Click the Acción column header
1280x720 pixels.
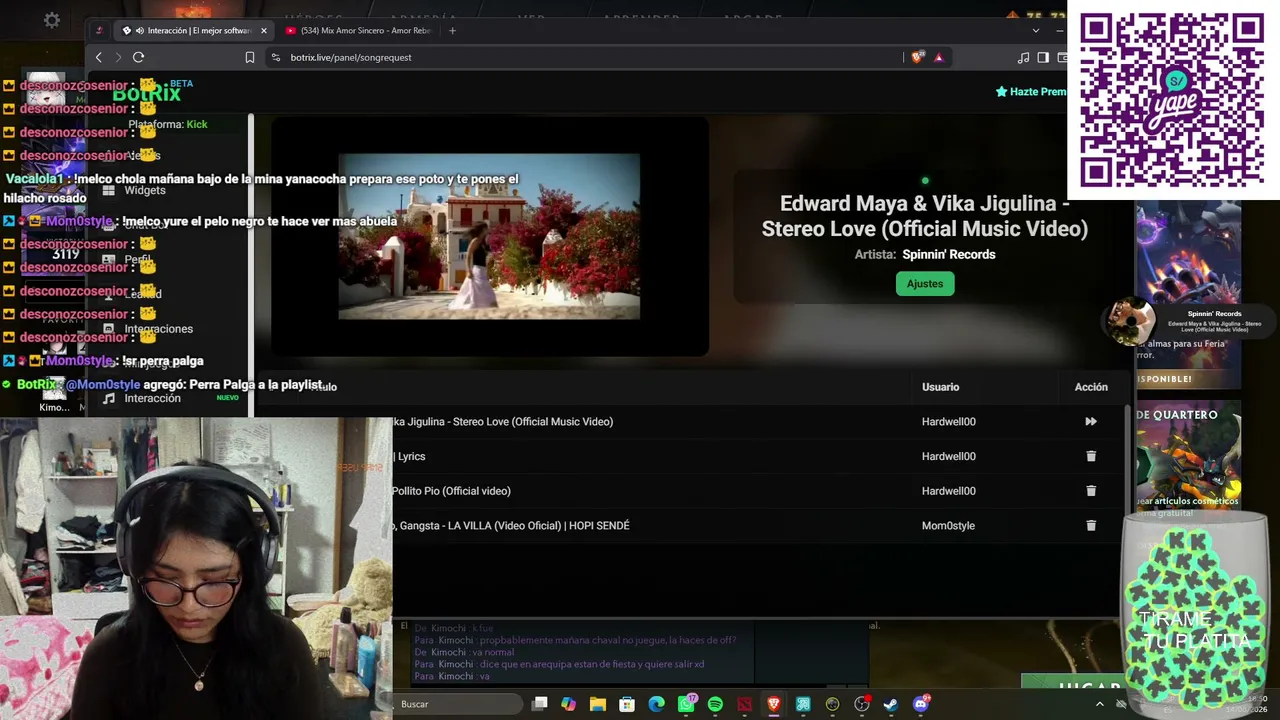(x=1091, y=387)
